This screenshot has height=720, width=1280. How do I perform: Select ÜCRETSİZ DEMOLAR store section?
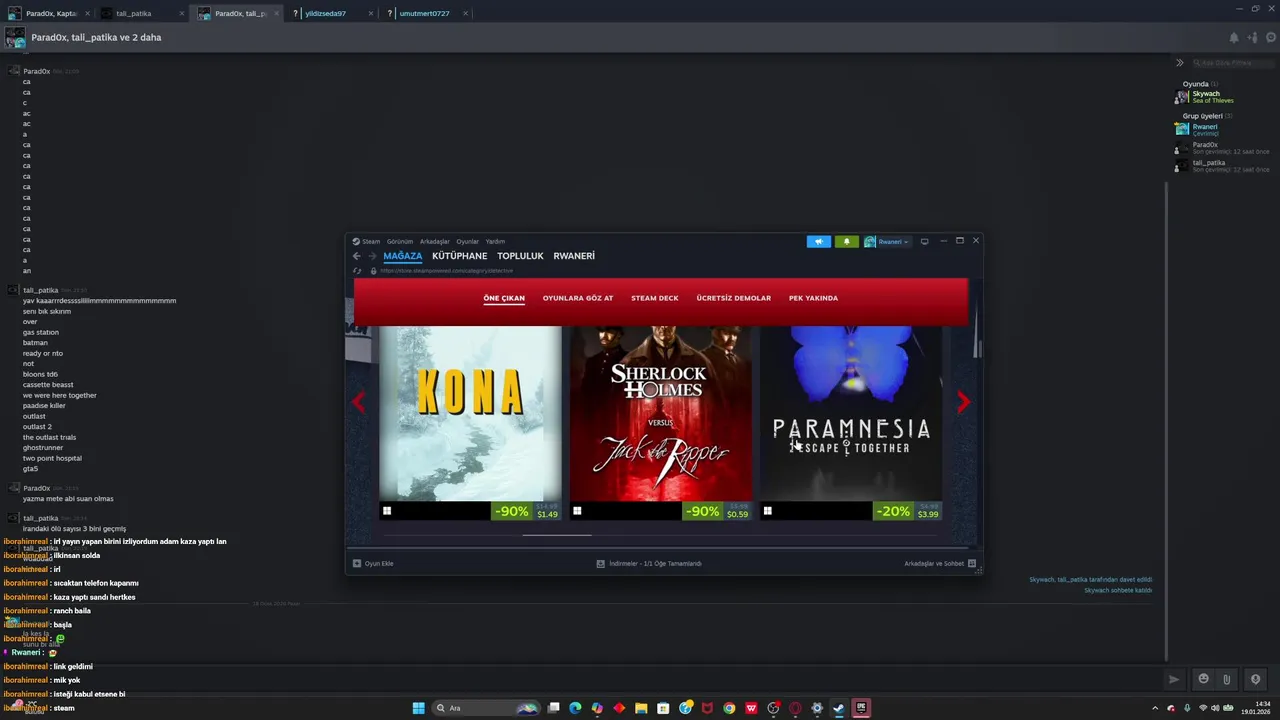734,298
